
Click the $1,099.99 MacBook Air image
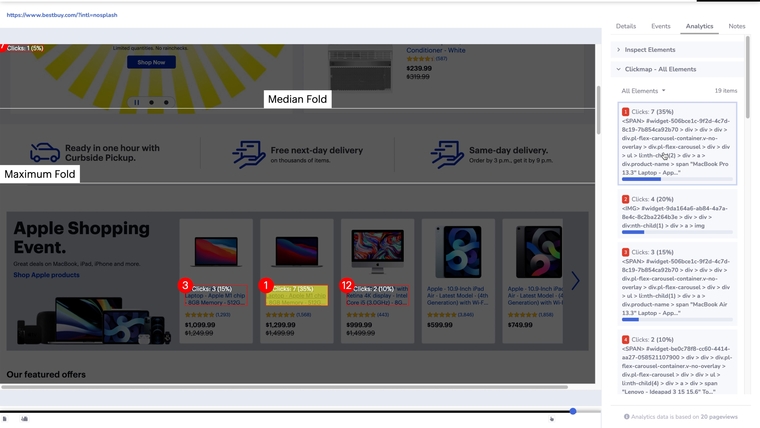tap(216, 252)
